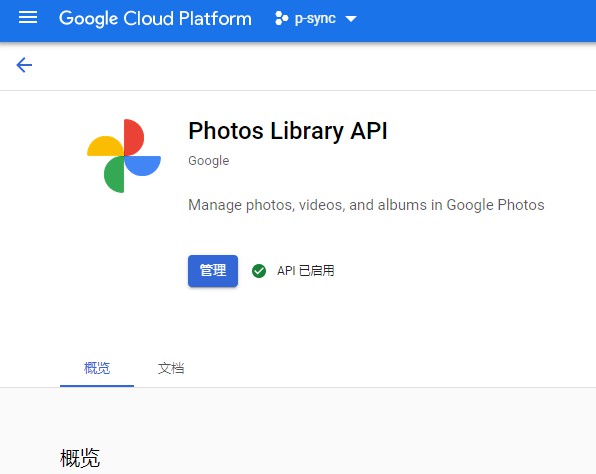Click the green petal of Photos logo
Viewport: 596px width, 474px height.
coord(114,174)
